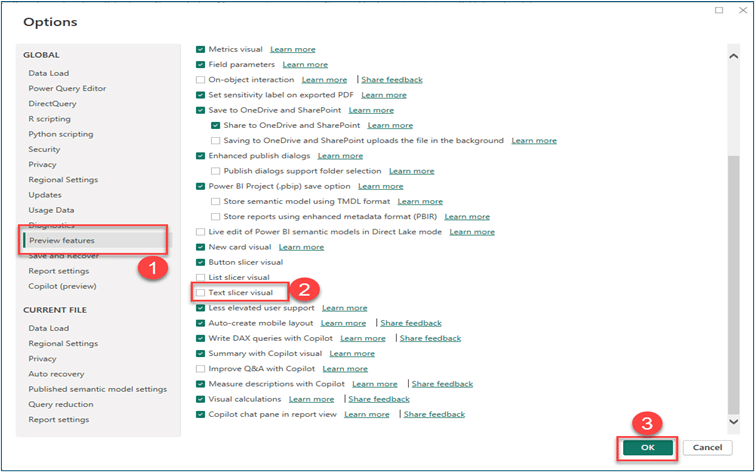The height and width of the screenshot is (472, 755).
Task: Enable the Text slicer visual checkbox
Action: pyautogui.click(x=201, y=292)
